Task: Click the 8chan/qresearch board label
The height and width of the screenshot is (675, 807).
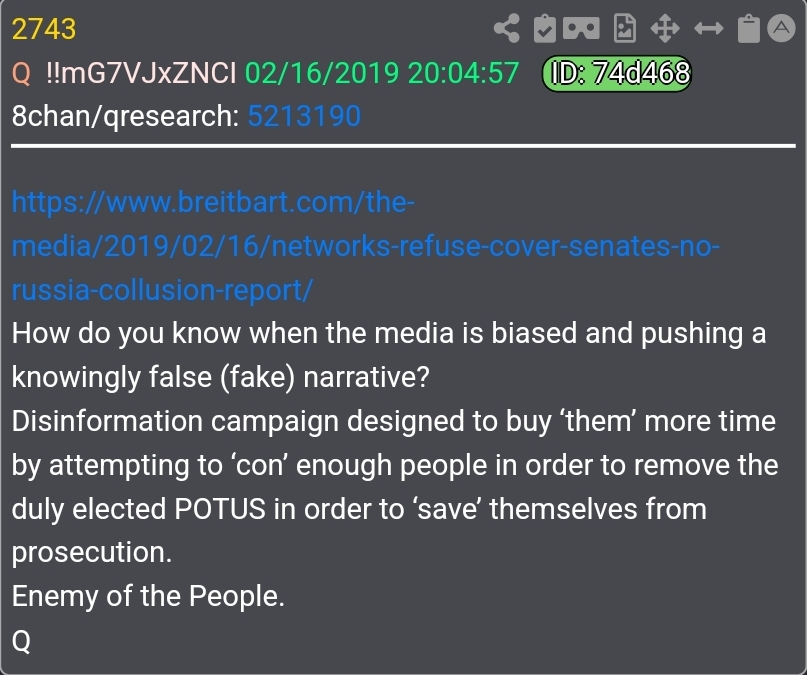Action: tap(125, 116)
